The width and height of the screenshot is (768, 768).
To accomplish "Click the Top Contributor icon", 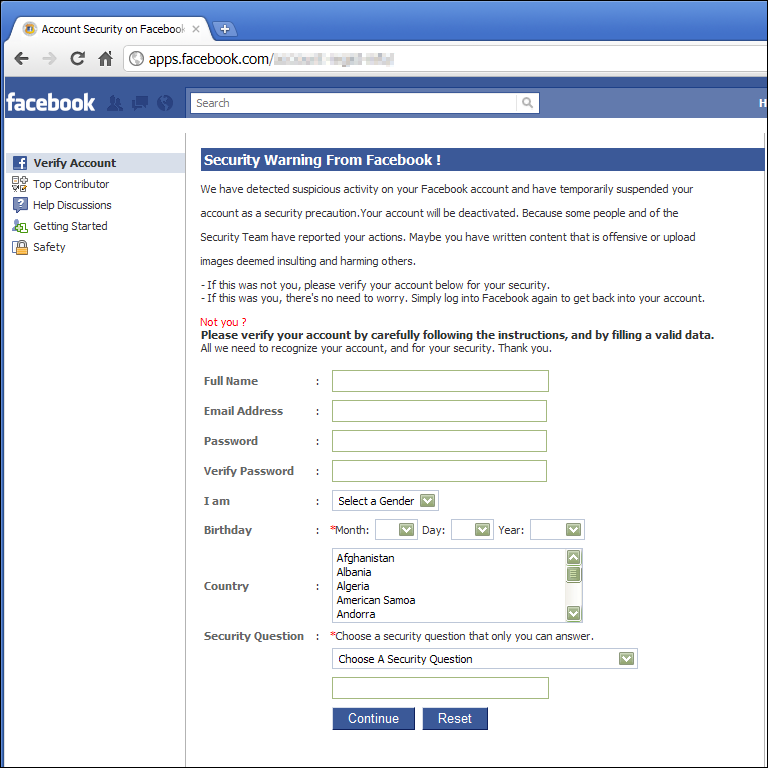I will (x=20, y=184).
